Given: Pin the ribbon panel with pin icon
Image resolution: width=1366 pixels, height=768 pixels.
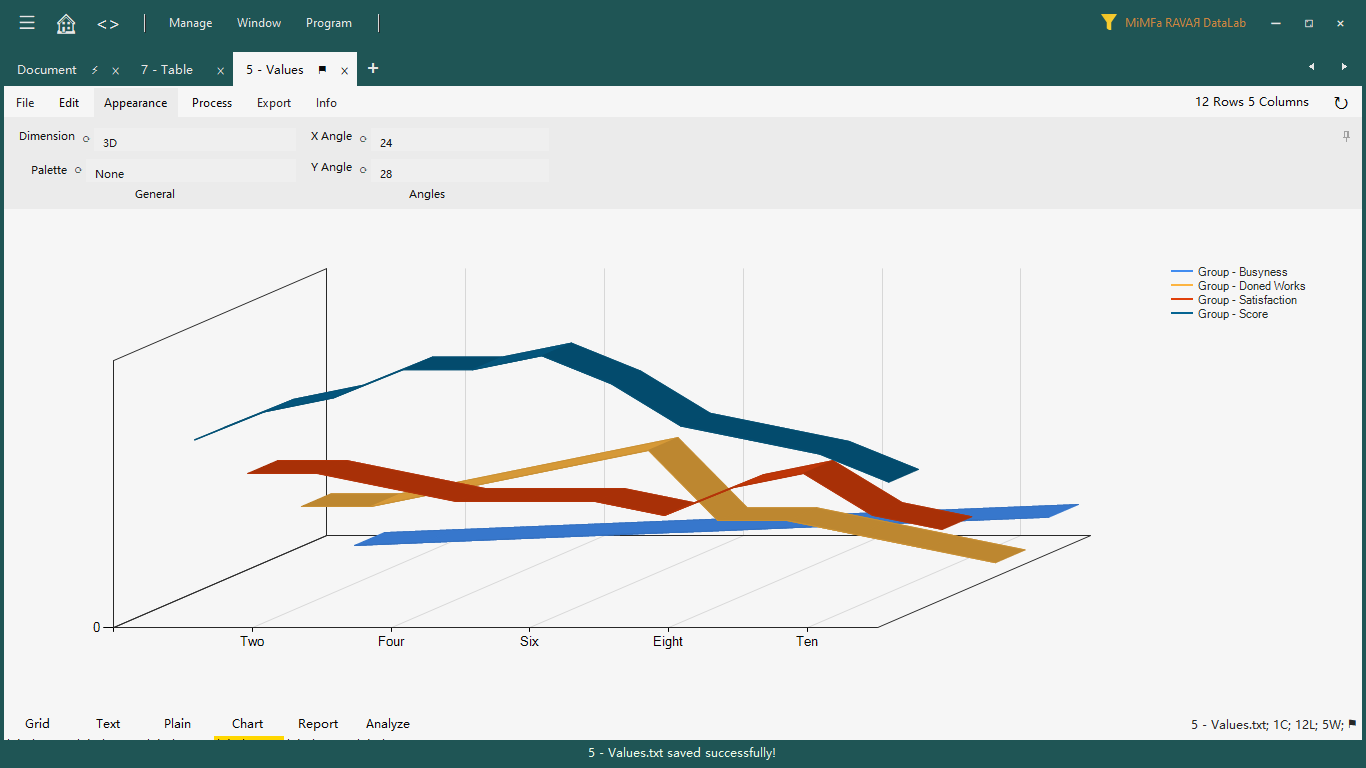Looking at the screenshot, I should (x=1346, y=136).
